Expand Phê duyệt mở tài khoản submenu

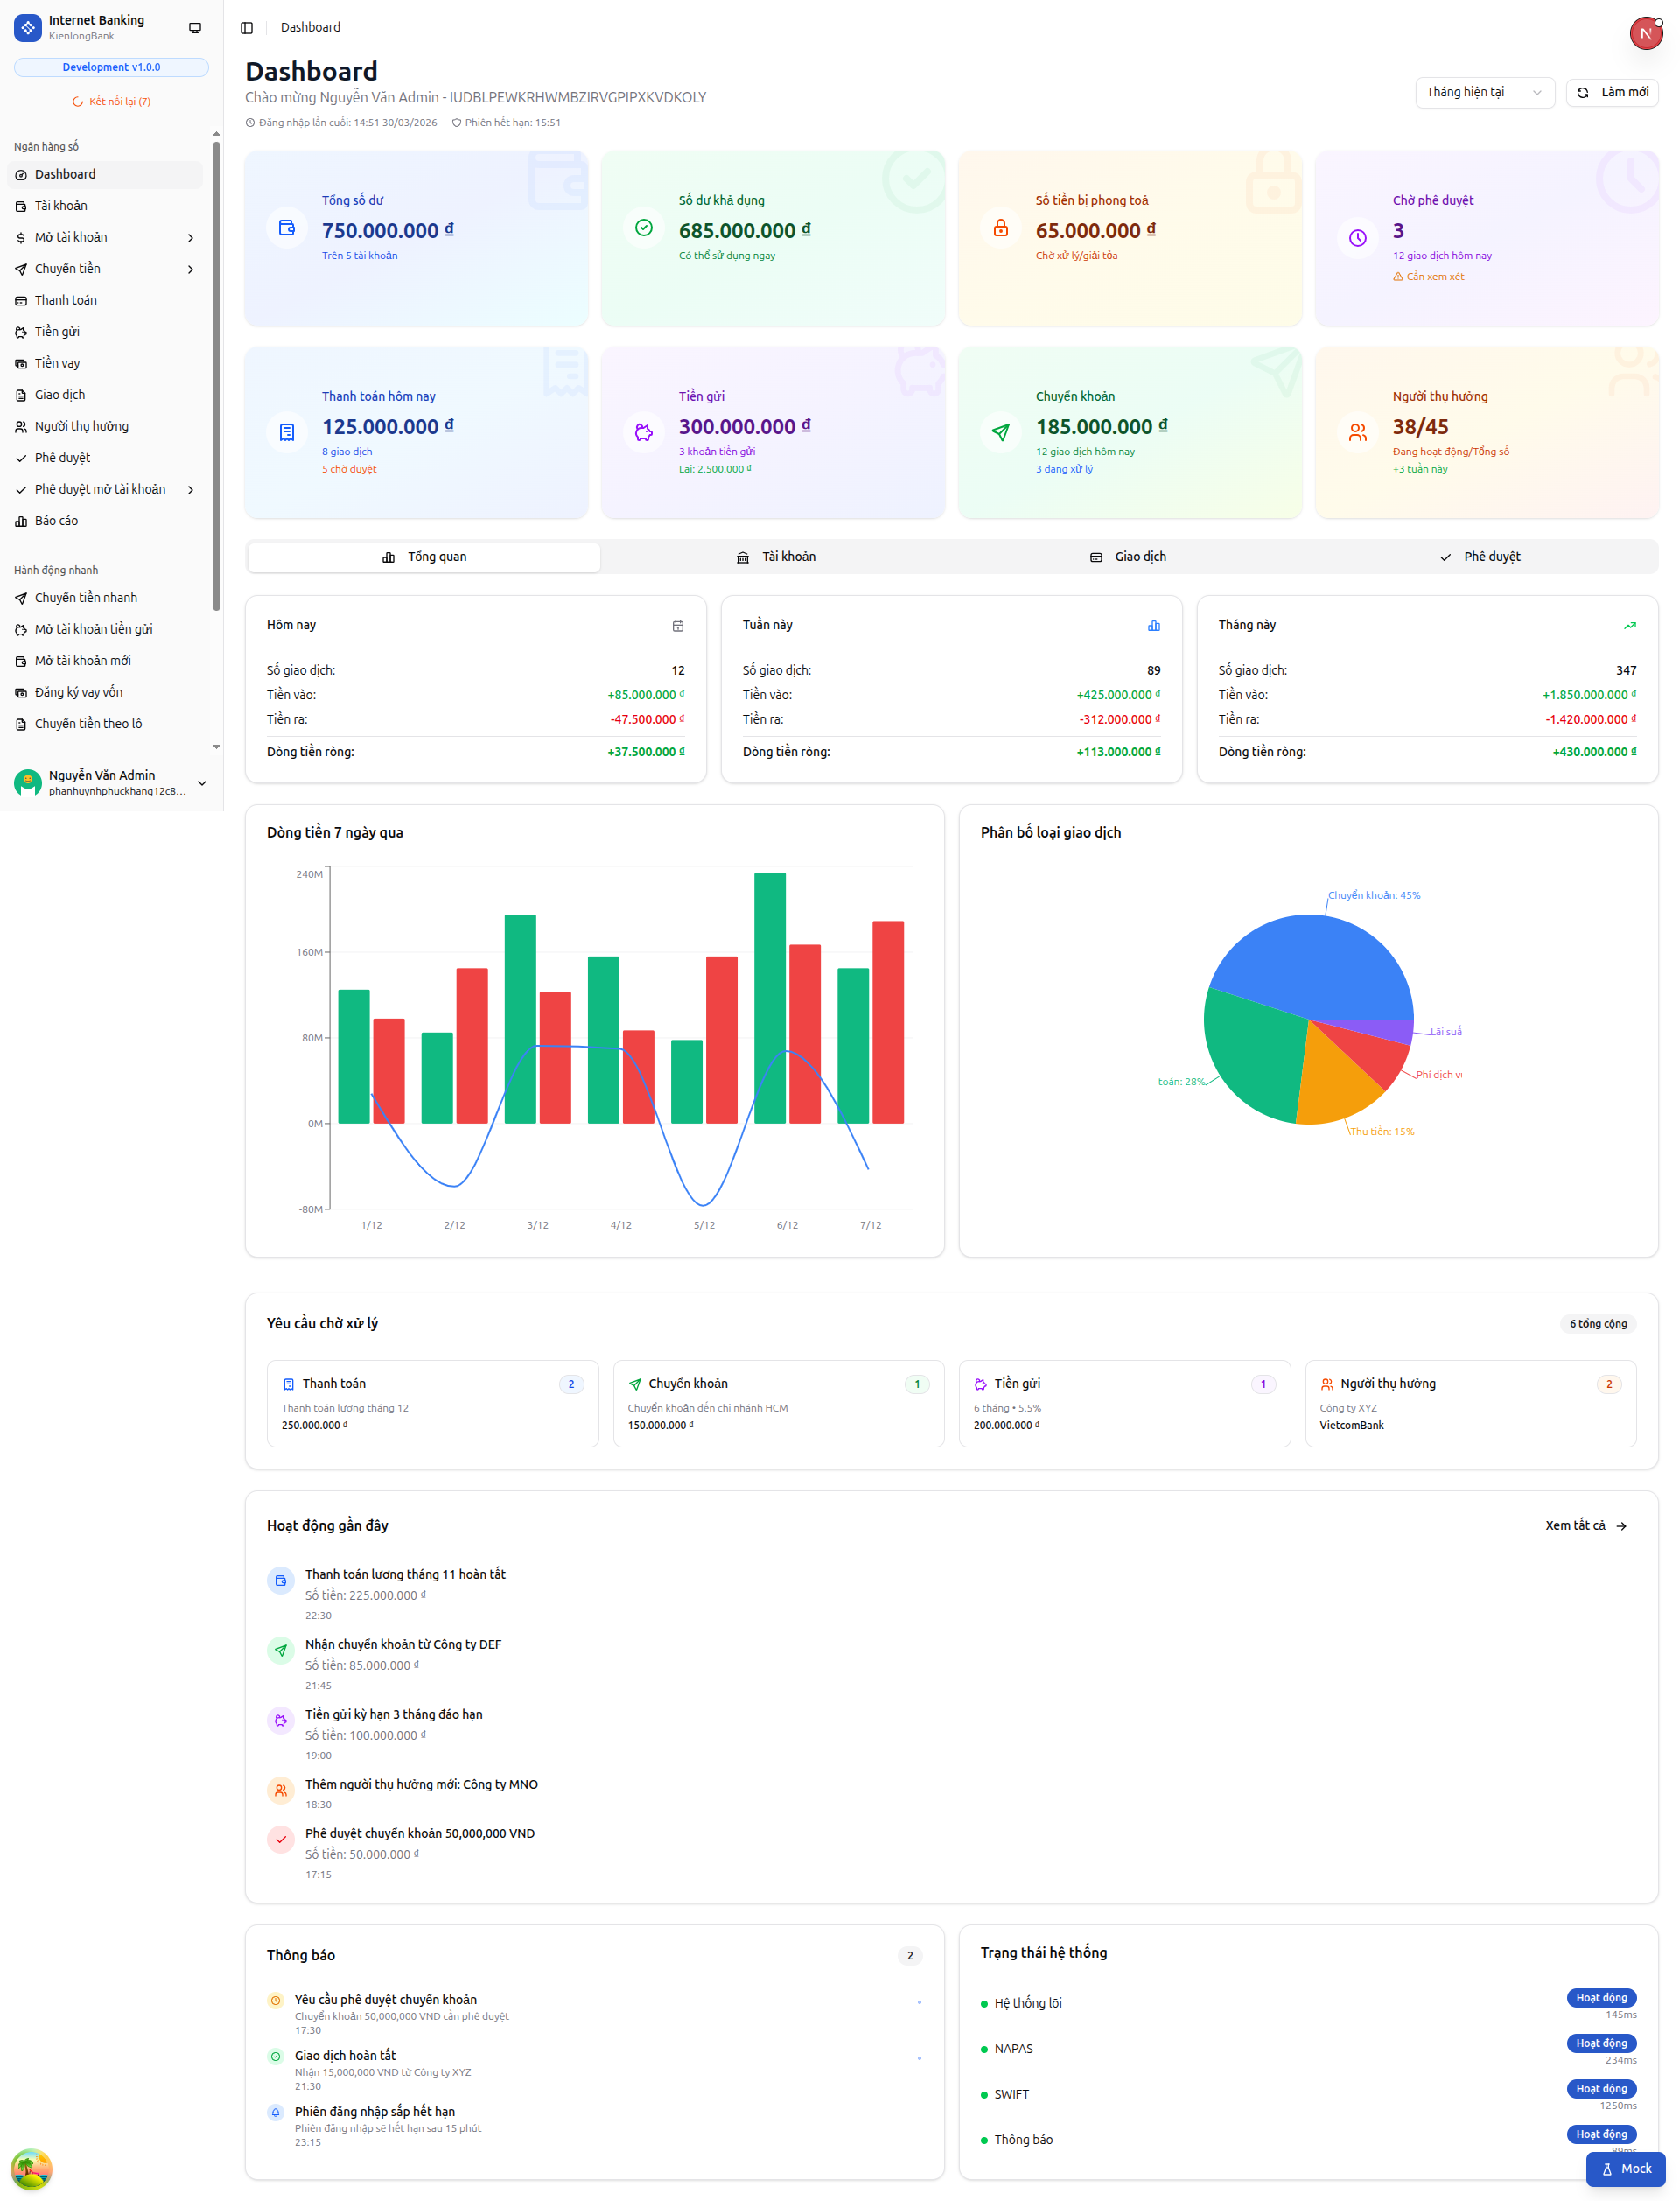coord(190,490)
